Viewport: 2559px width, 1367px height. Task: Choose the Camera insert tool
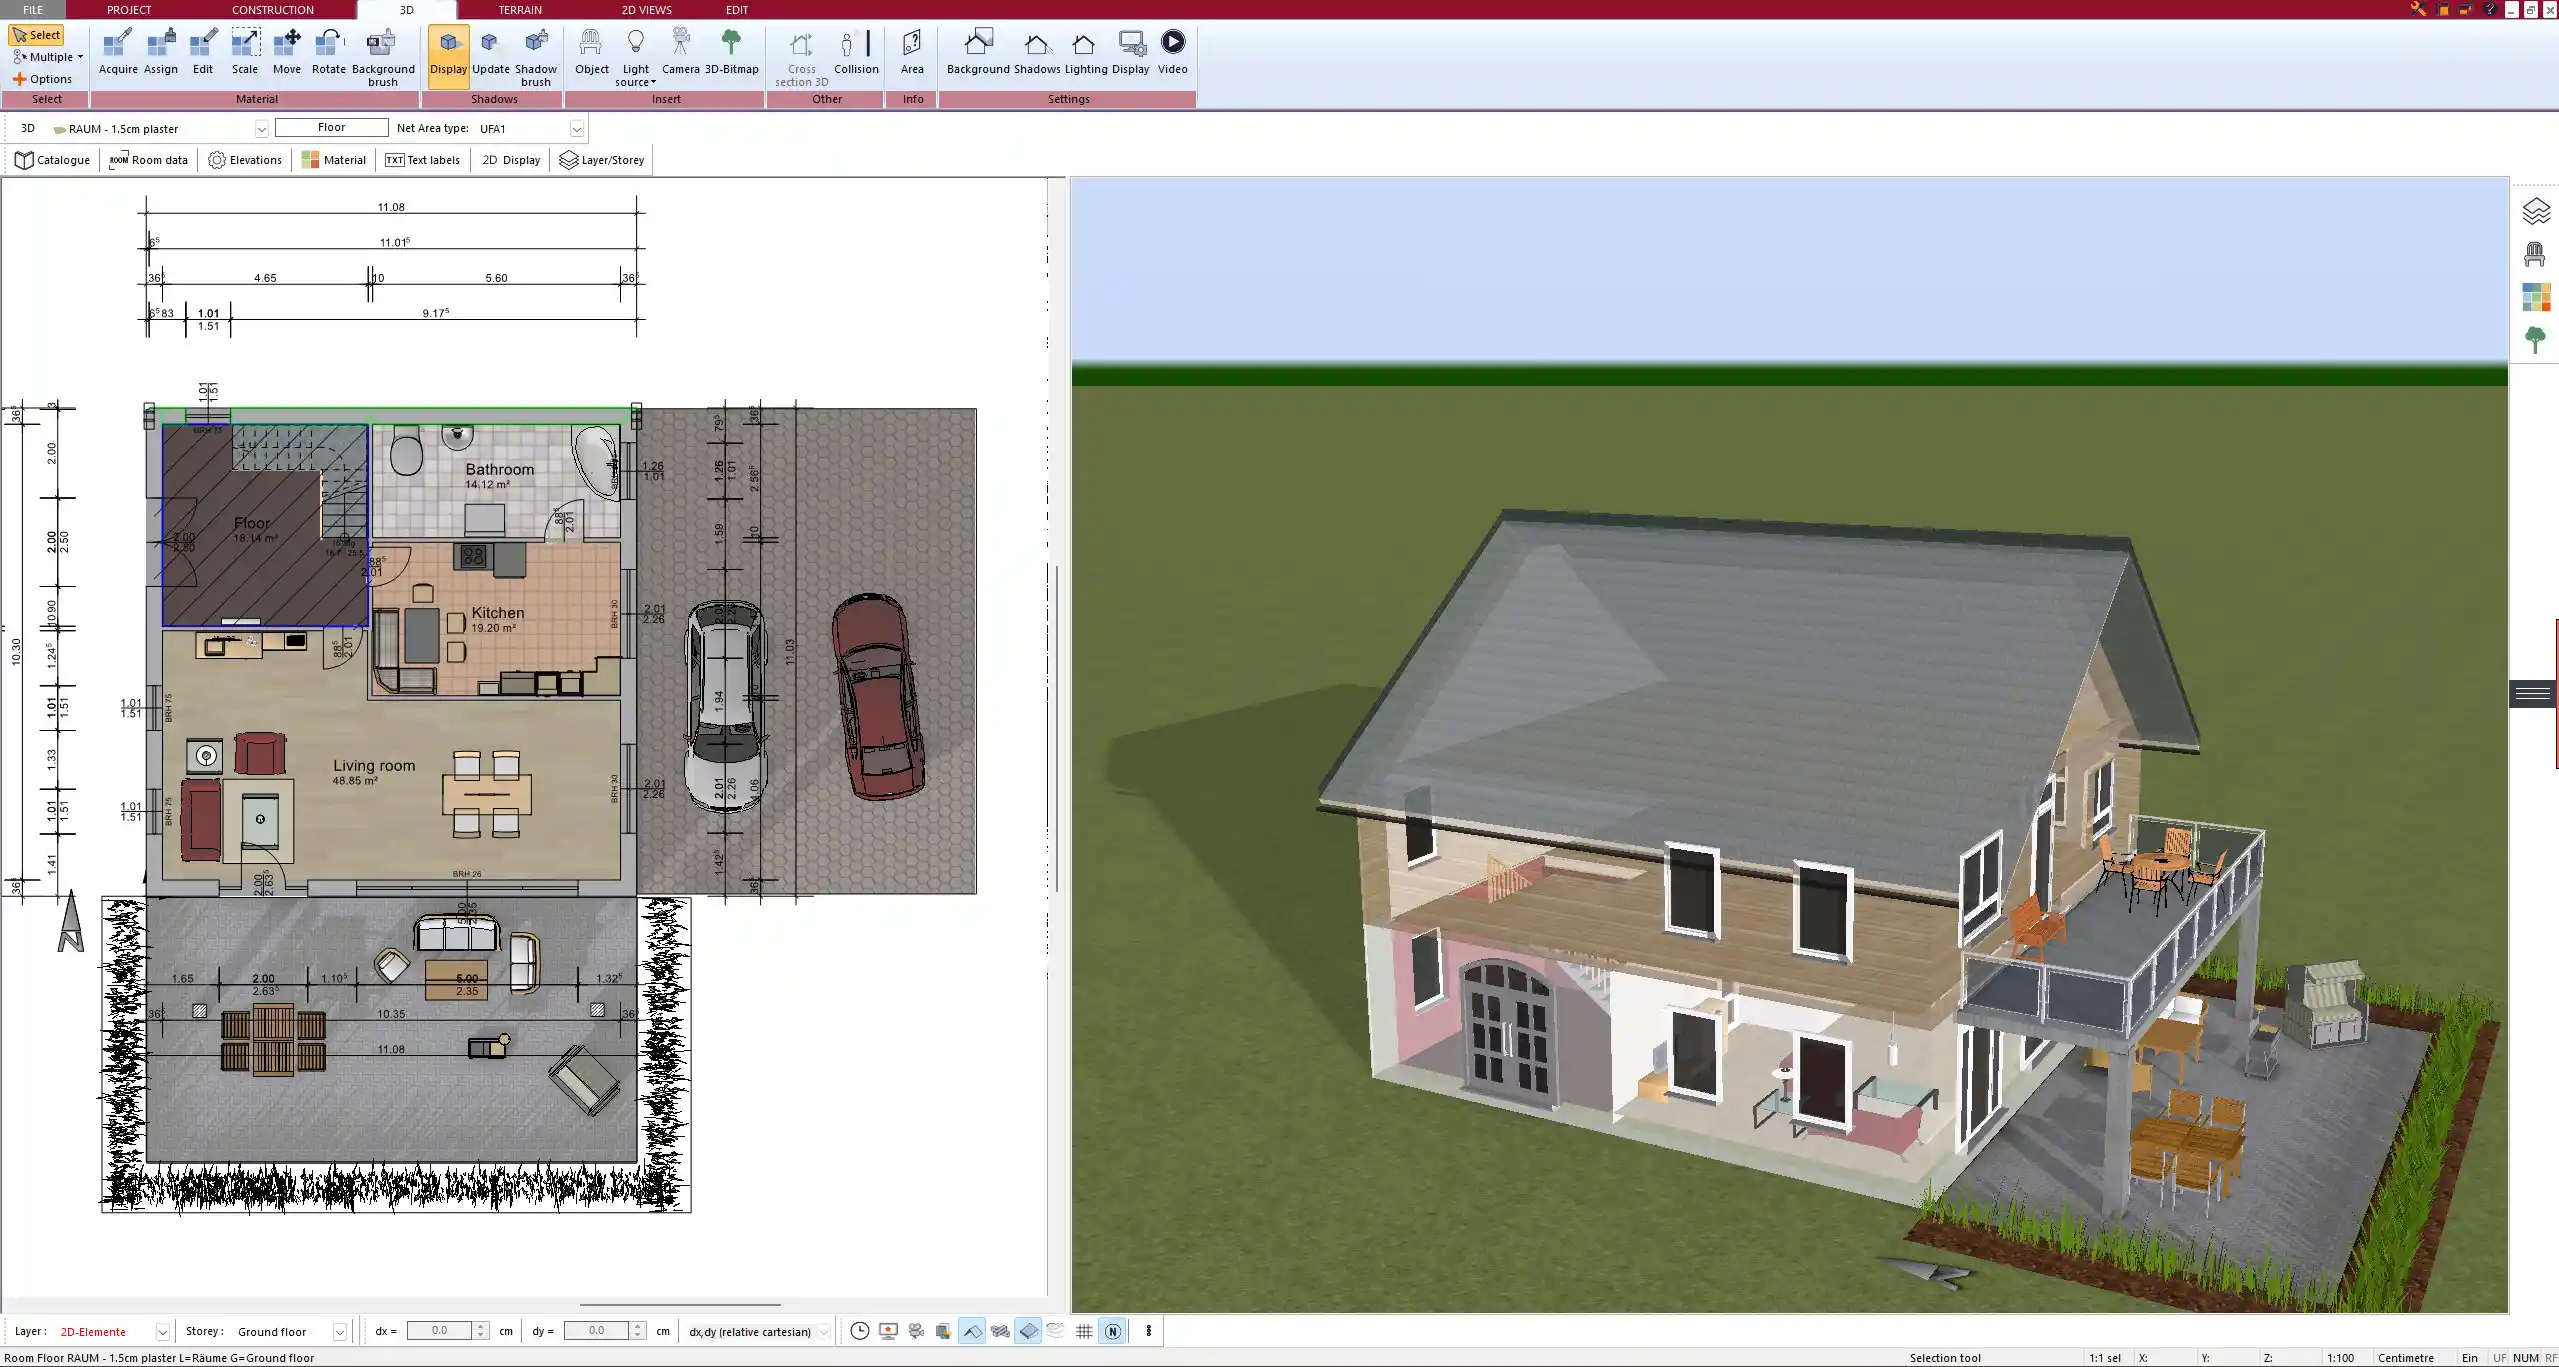(680, 52)
